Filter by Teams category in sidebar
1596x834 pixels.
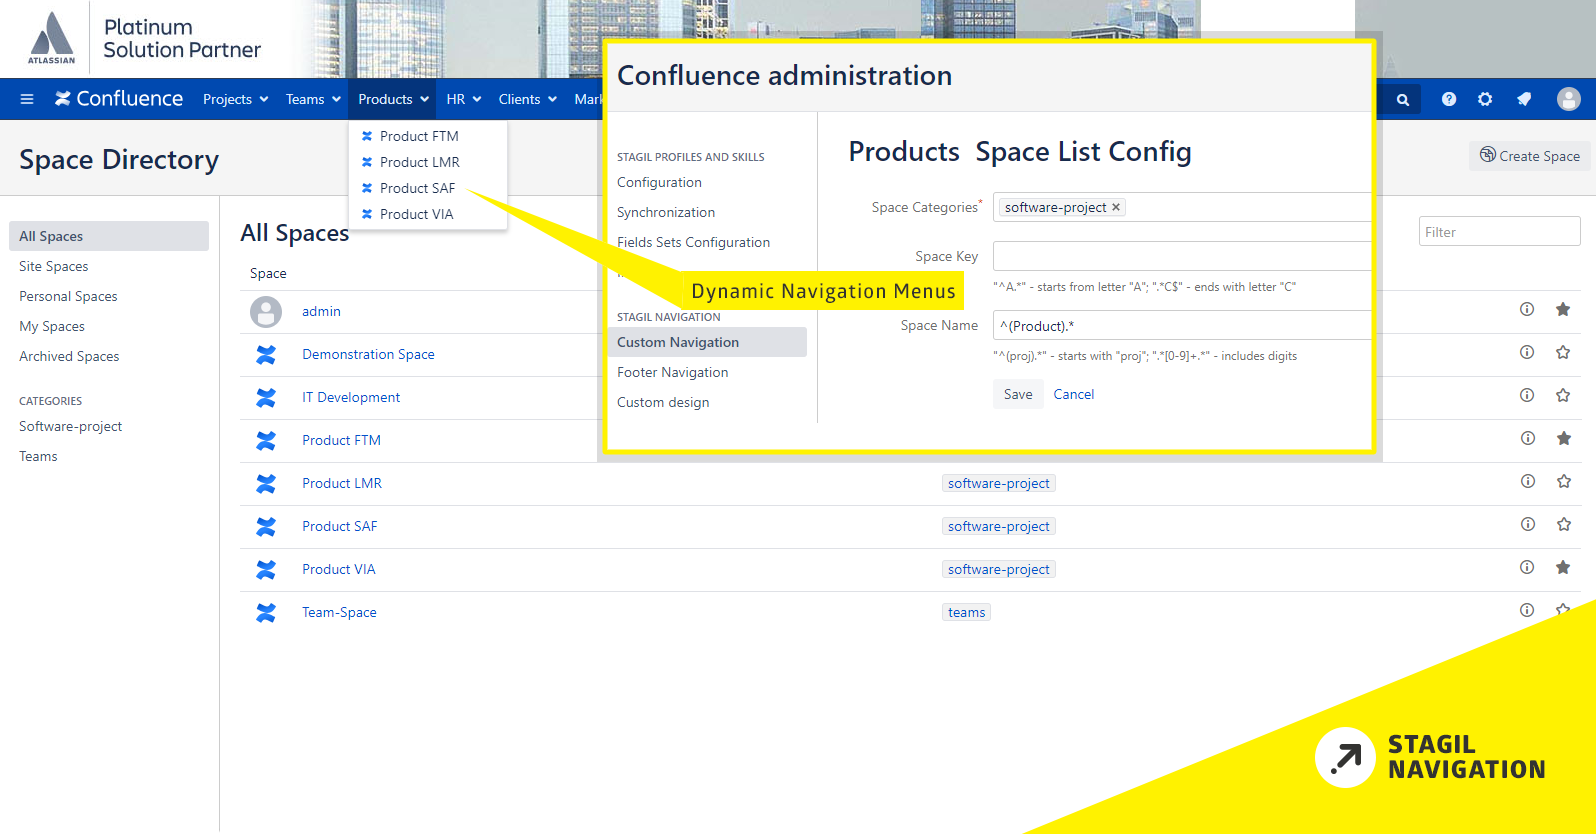[x=38, y=456]
